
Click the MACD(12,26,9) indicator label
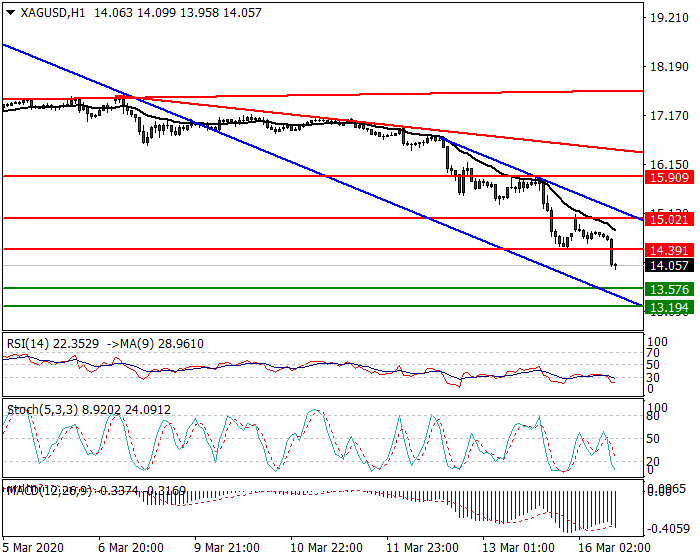(49, 490)
